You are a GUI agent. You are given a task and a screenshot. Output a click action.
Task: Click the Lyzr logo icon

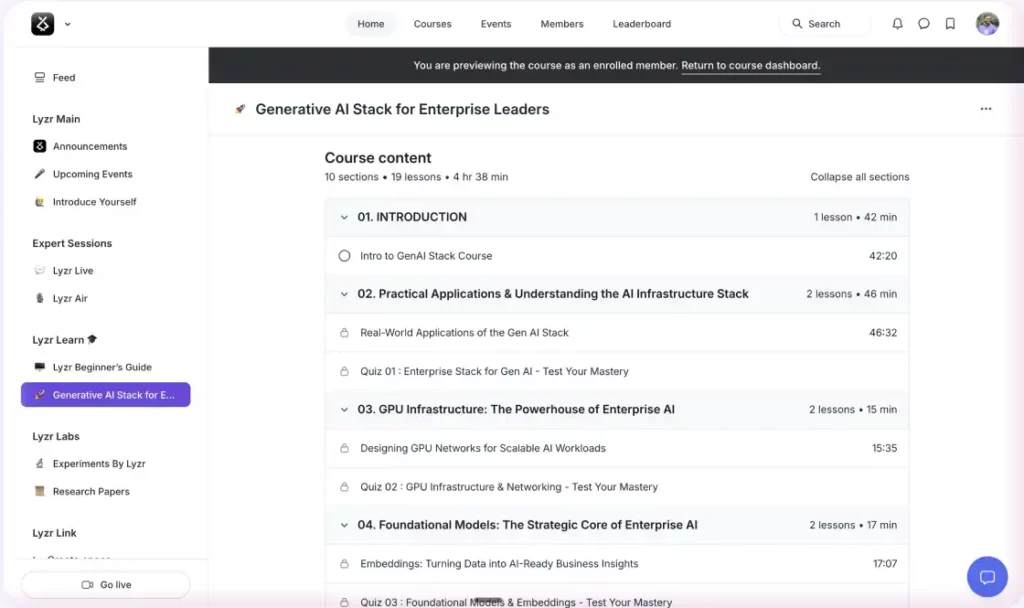(42, 24)
